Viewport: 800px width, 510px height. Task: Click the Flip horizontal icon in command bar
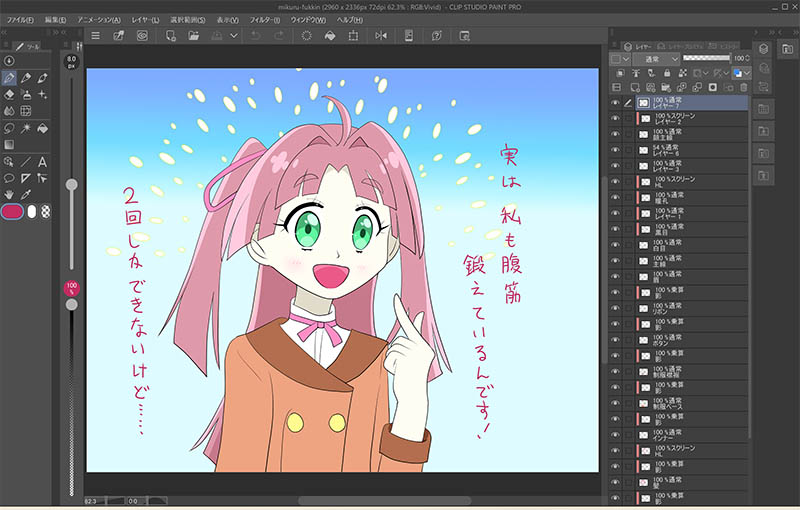[381, 36]
